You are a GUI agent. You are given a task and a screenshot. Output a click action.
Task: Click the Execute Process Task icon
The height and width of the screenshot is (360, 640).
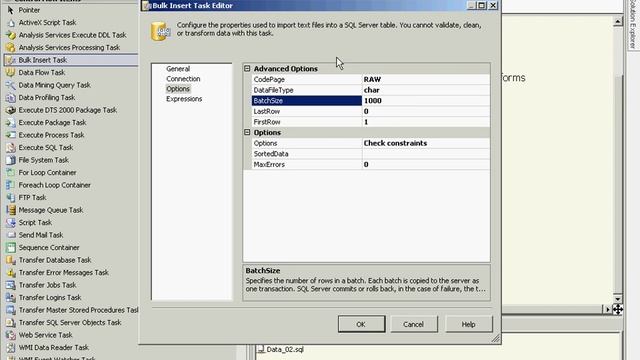[11, 135]
